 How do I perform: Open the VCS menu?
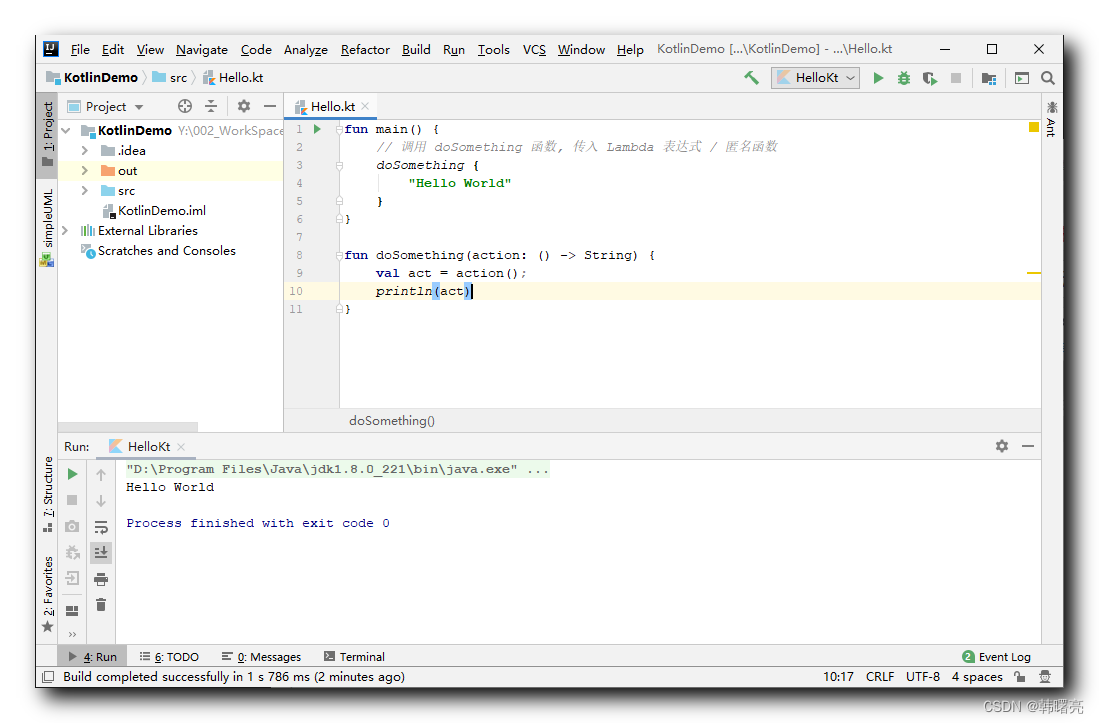[x=534, y=50]
